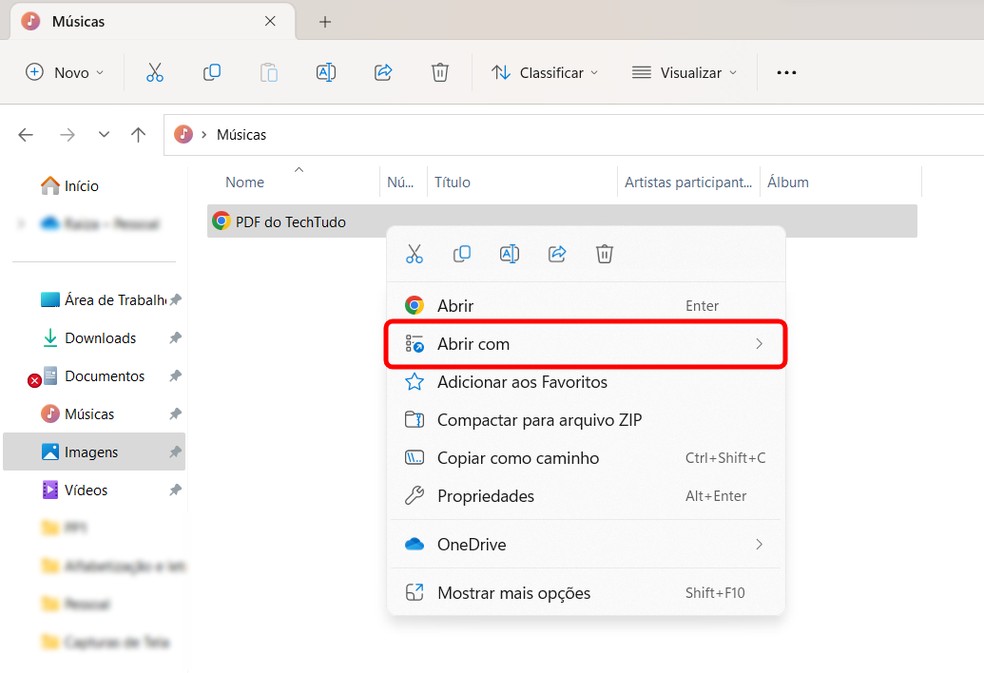Copy the file via context menu copy icon
984x673 pixels.
coord(461,253)
